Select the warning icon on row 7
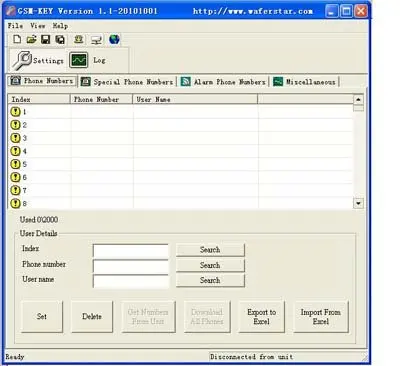This screenshot has width=400, height=366. tap(15, 190)
